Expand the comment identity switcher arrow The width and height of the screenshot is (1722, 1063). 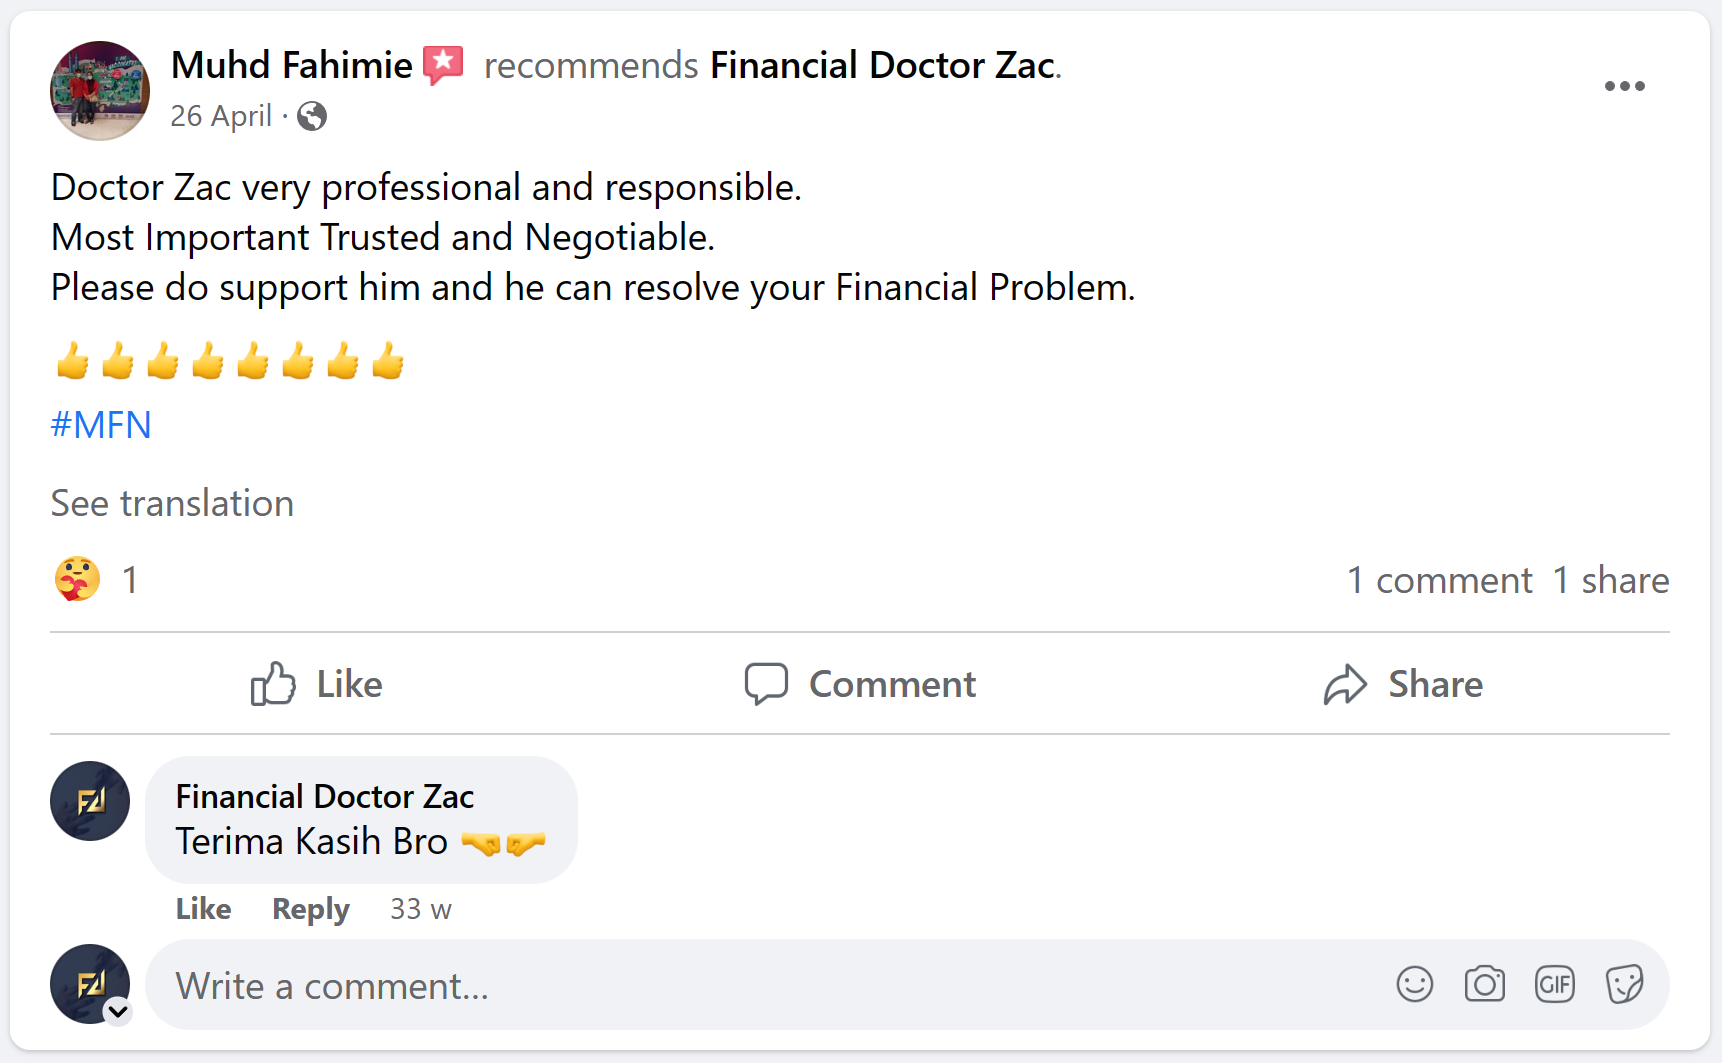(118, 1011)
